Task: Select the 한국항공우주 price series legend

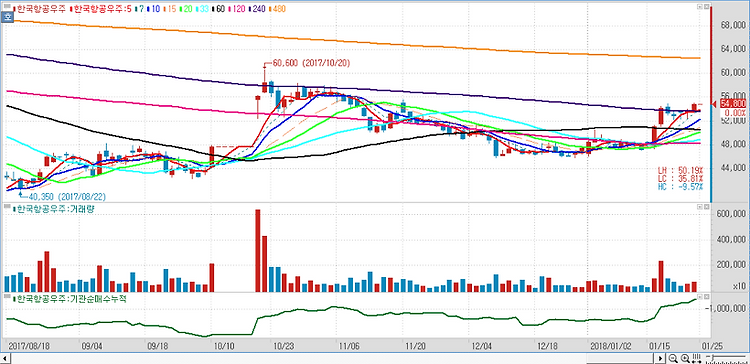Action: point(40,9)
